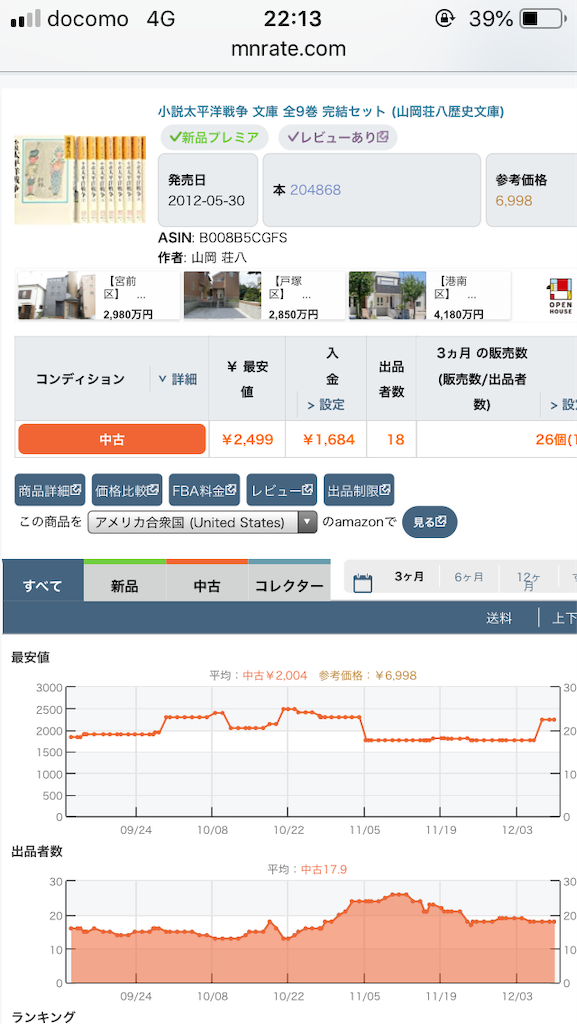Image resolution: width=577 pixels, height=1024 pixels.
Task: Select the reference price 6,998
Action: (x=514, y=201)
